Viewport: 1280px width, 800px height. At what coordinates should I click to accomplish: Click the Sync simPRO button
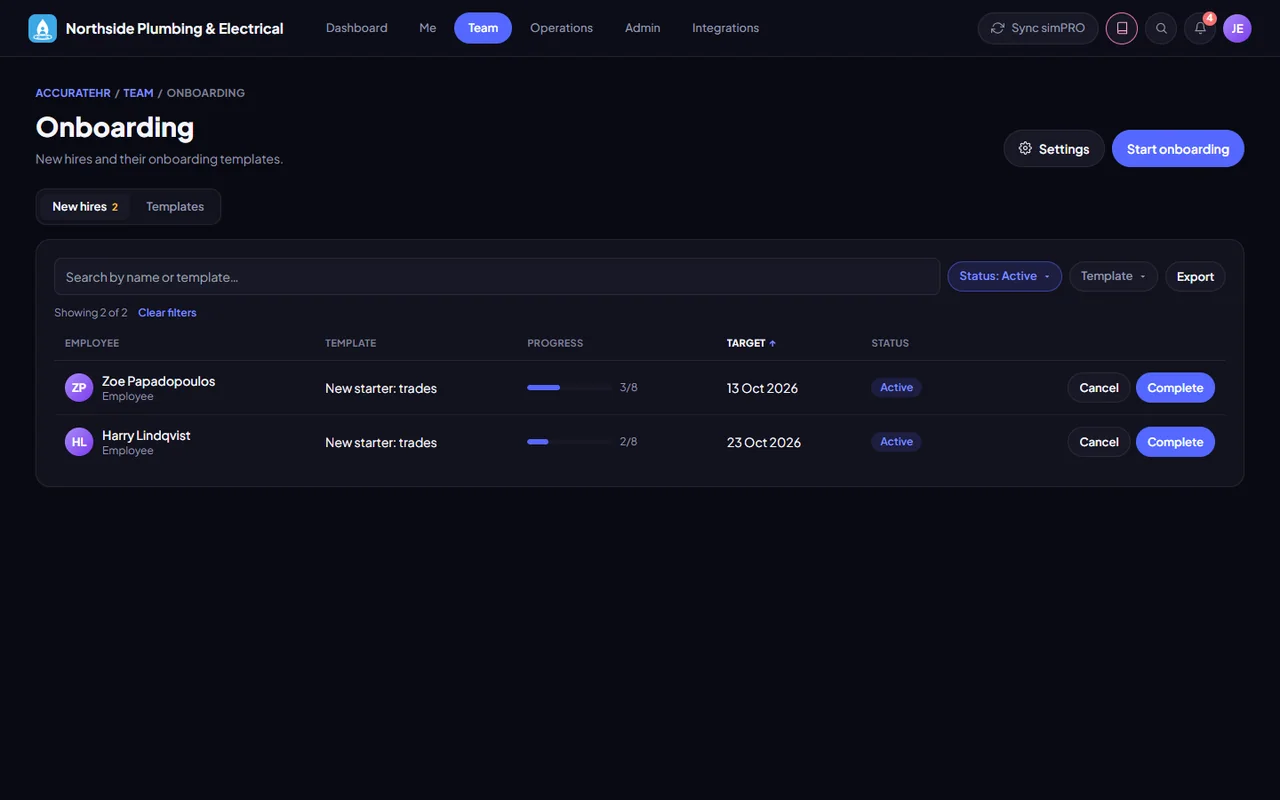click(x=1038, y=28)
